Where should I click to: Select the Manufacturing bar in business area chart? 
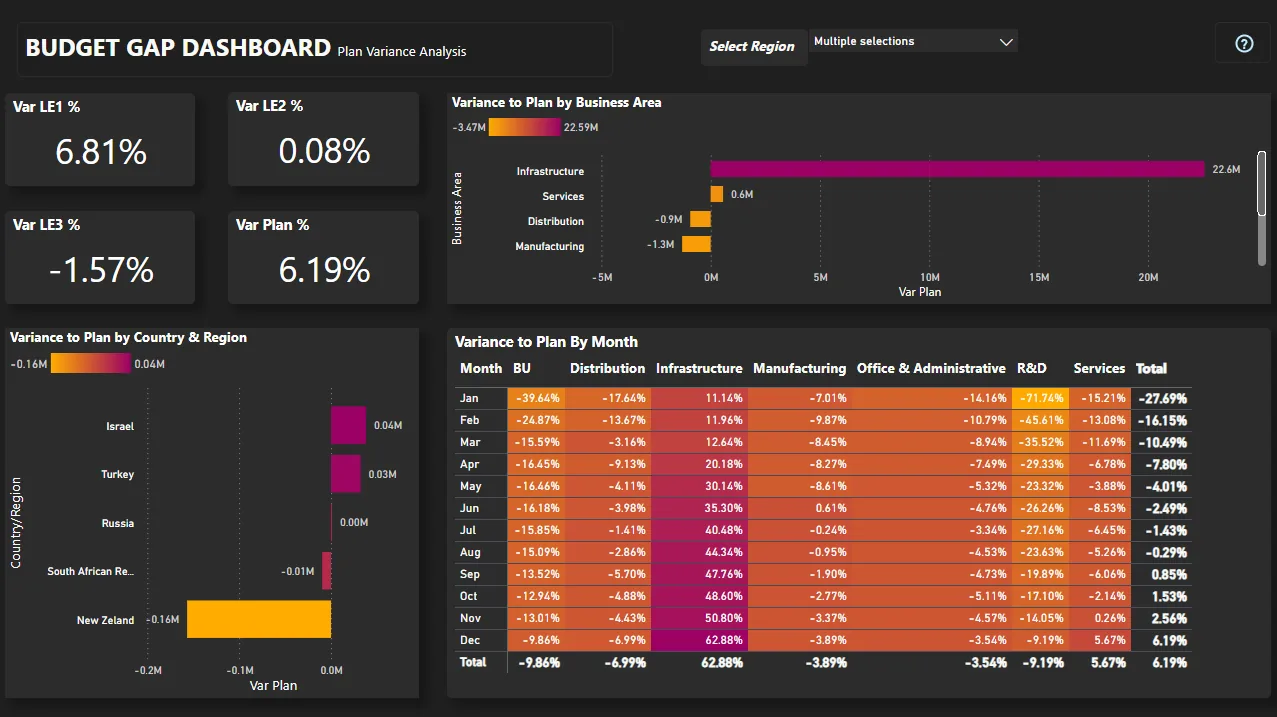point(696,244)
